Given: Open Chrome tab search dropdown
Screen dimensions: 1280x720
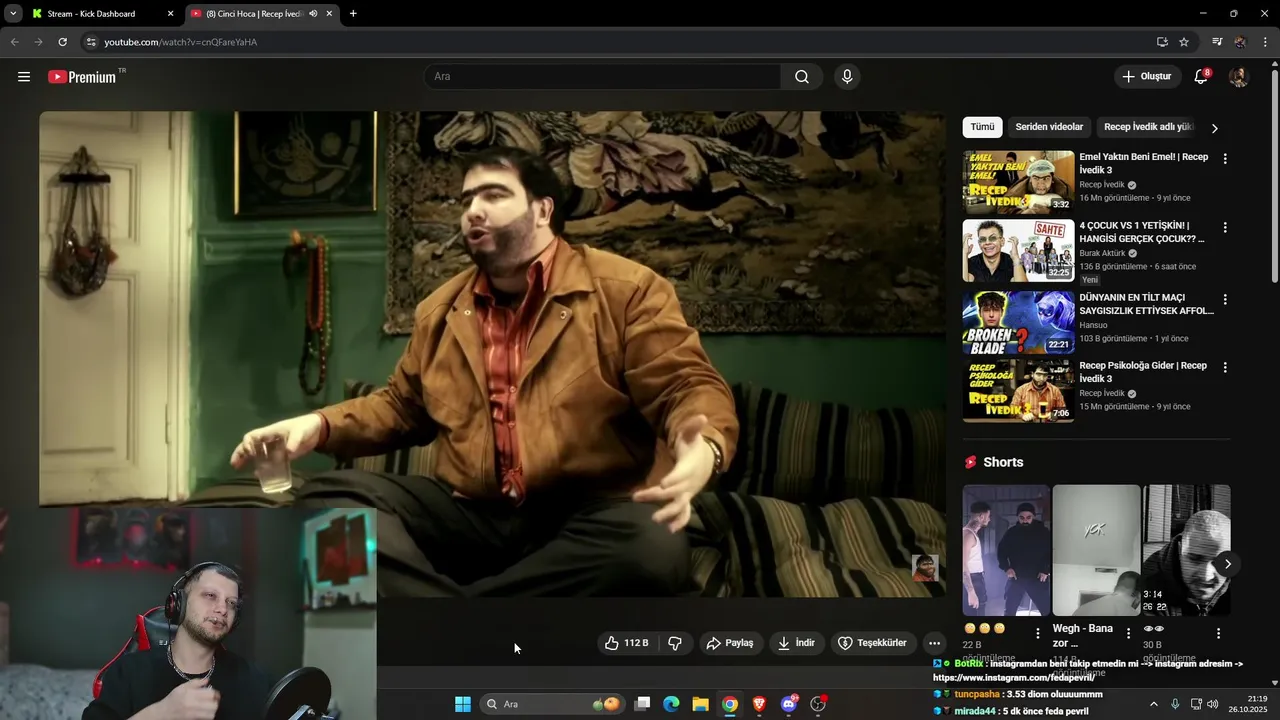Looking at the screenshot, I should click(x=13, y=14).
